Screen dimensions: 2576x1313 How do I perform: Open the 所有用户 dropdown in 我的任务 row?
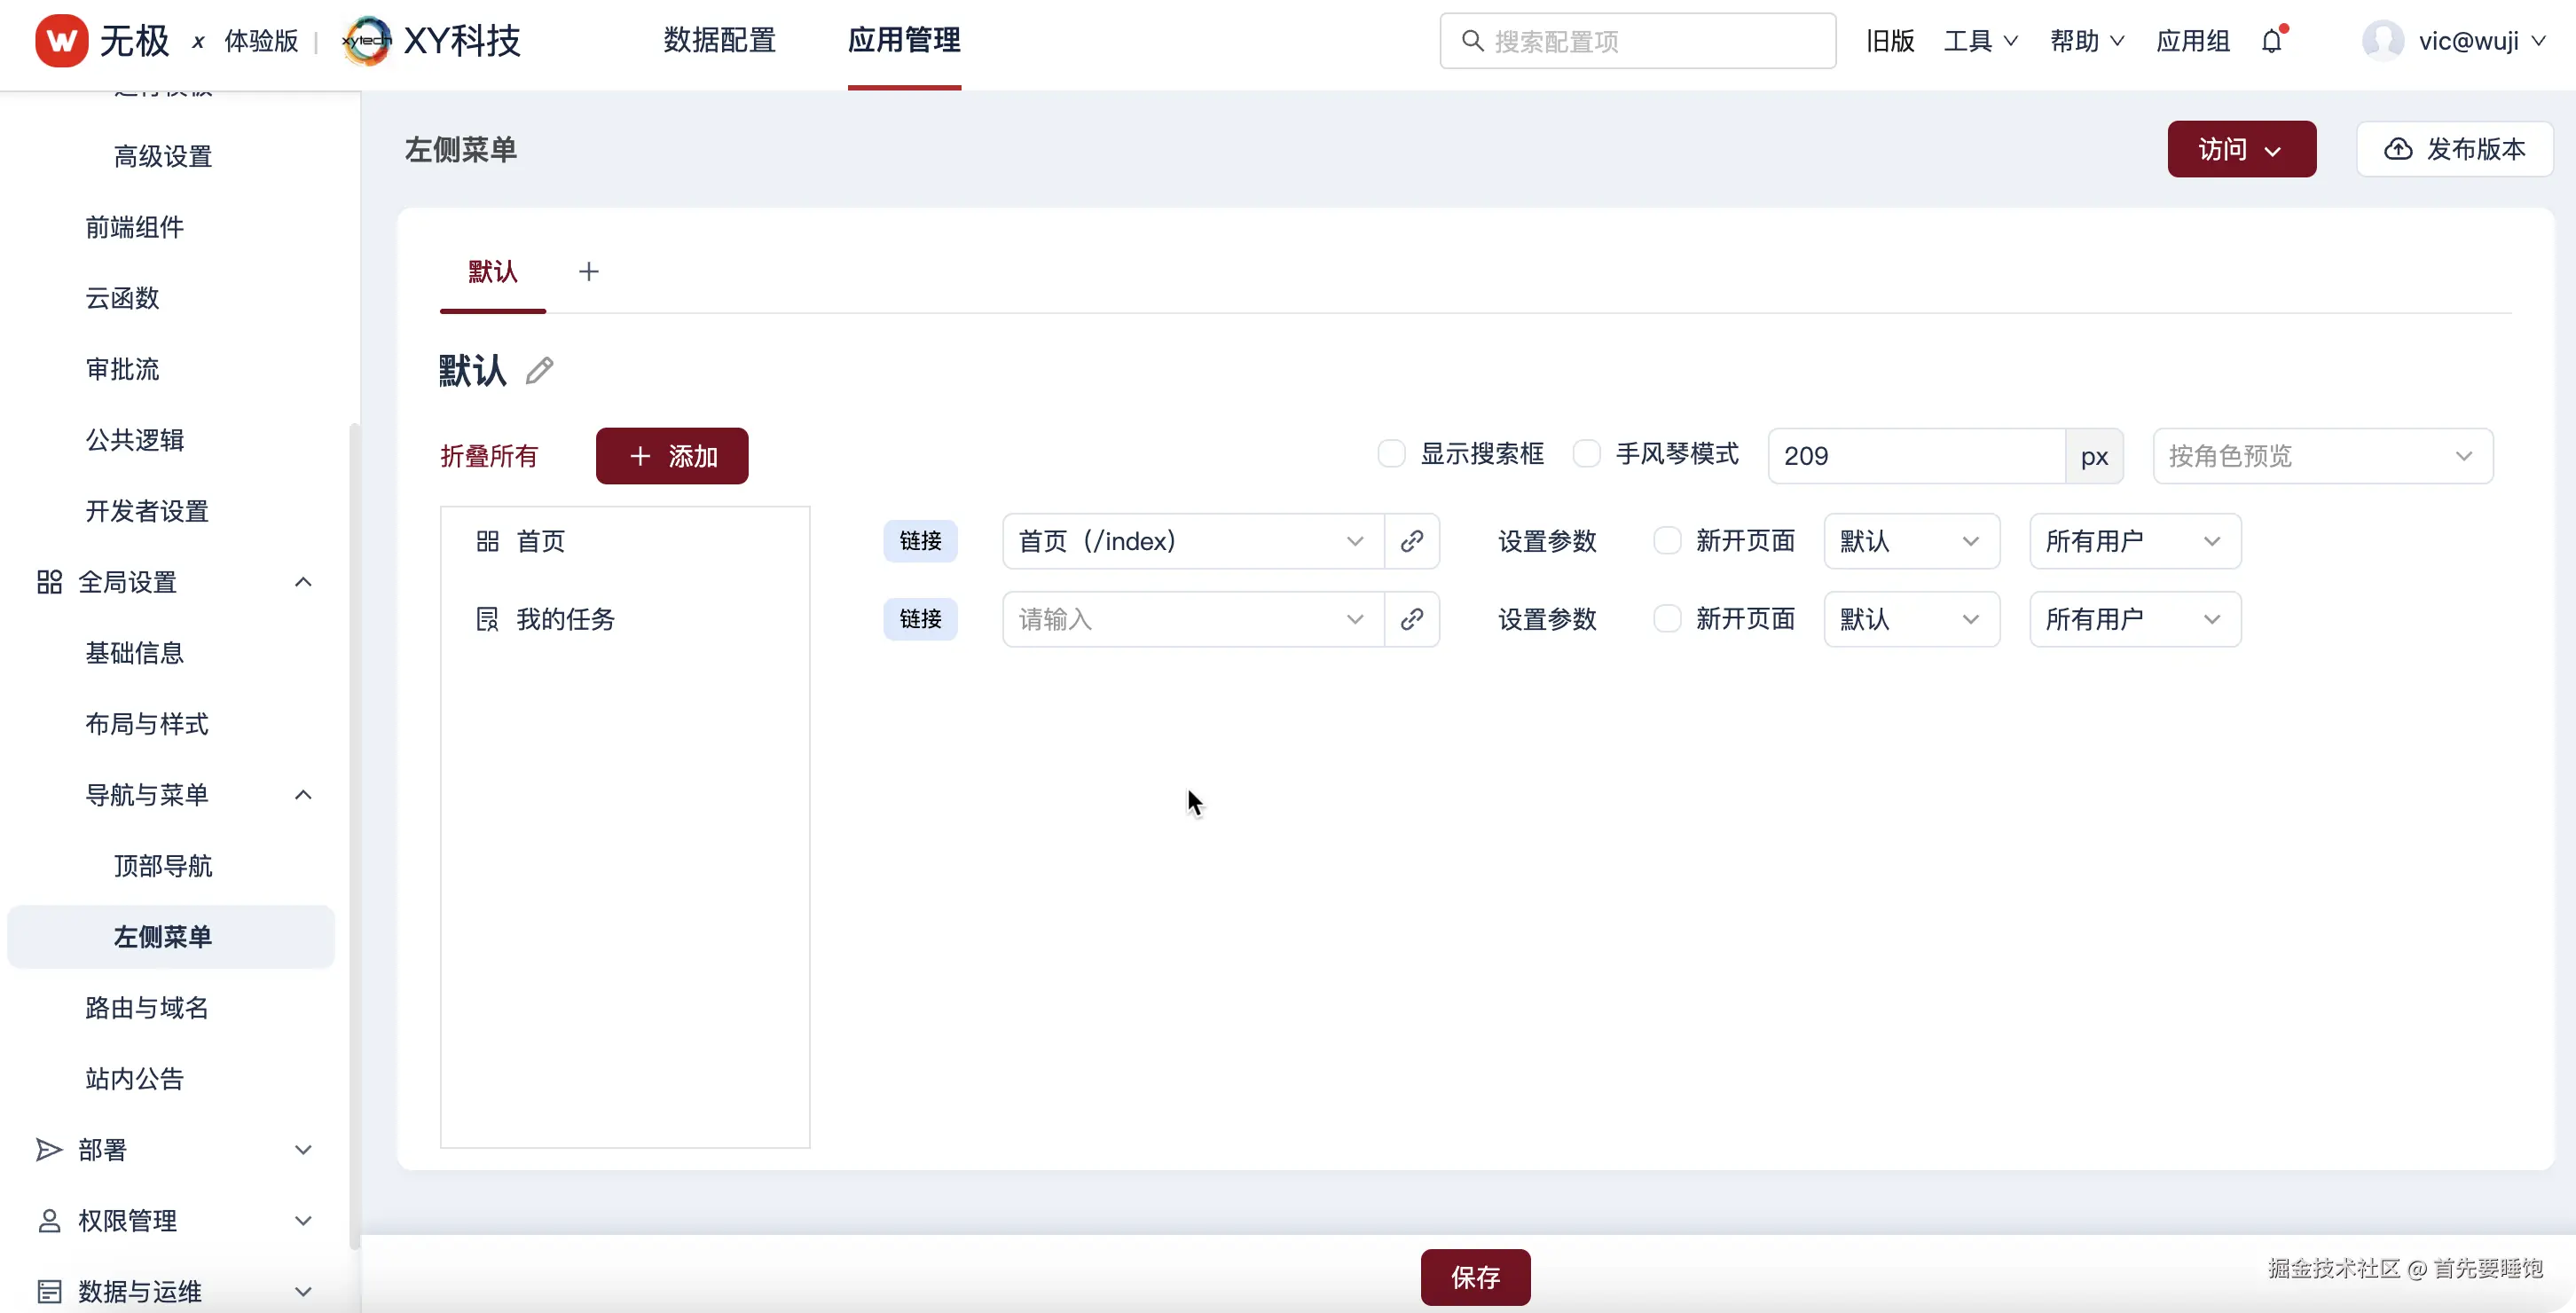coord(2134,619)
